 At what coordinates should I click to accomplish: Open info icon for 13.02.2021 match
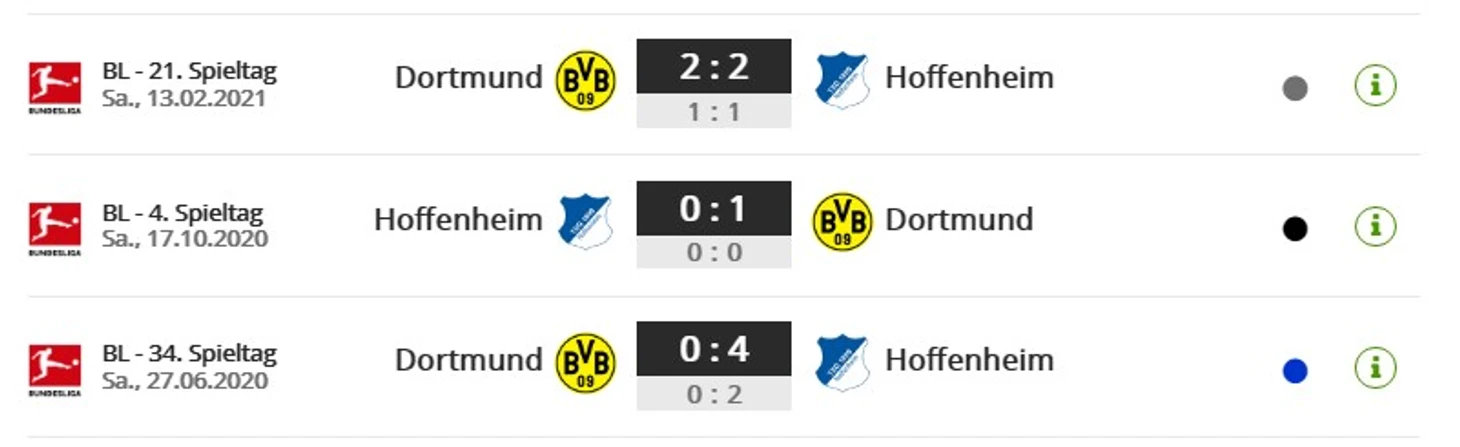pyautogui.click(x=1375, y=86)
